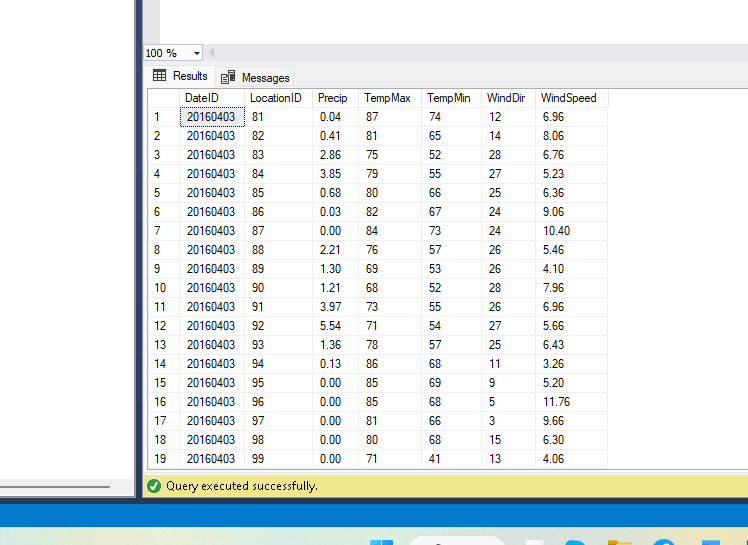The width and height of the screenshot is (748, 545).
Task: Select the TempMin column header
Action: coord(449,98)
